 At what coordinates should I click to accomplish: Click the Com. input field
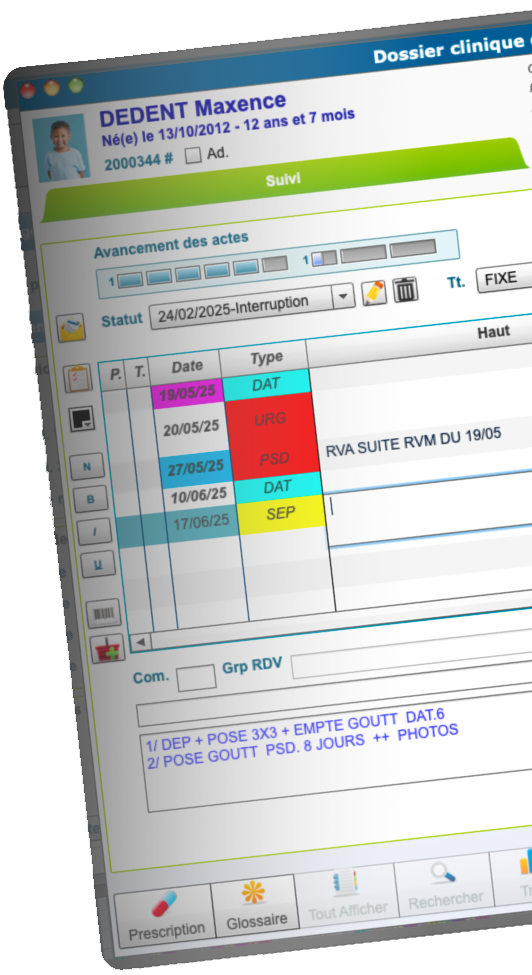click(196, 678)
